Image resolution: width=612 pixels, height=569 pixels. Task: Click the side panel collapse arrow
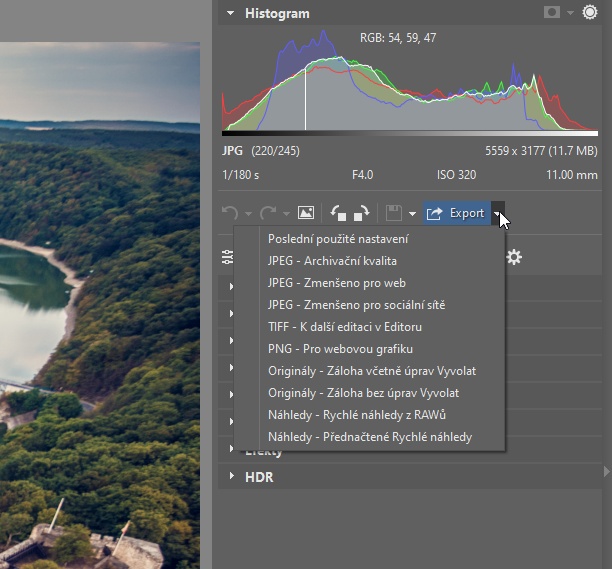607,471
